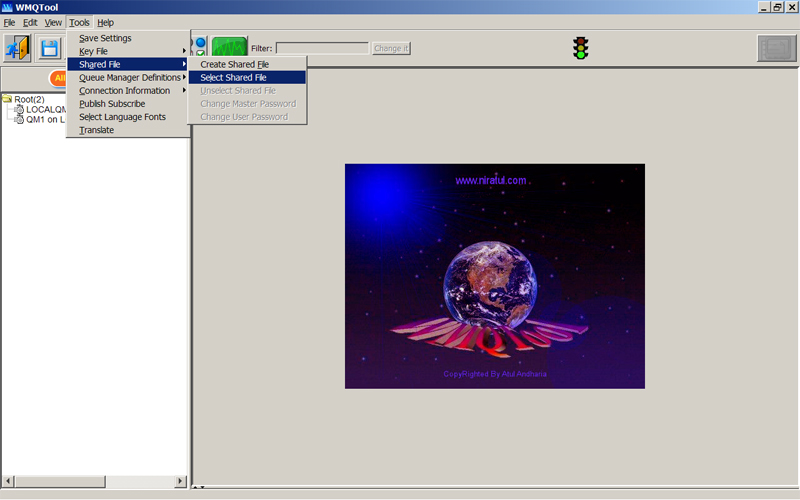
Task: Click the traffic light status icon
Action: point(580,48)
